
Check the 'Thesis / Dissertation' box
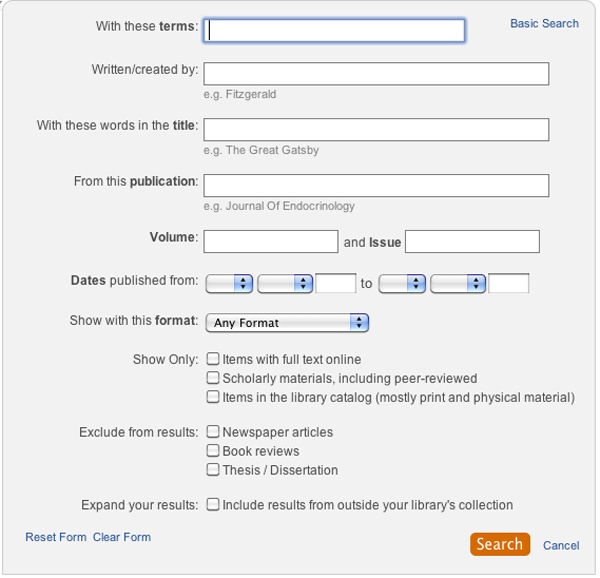point(213,470)
